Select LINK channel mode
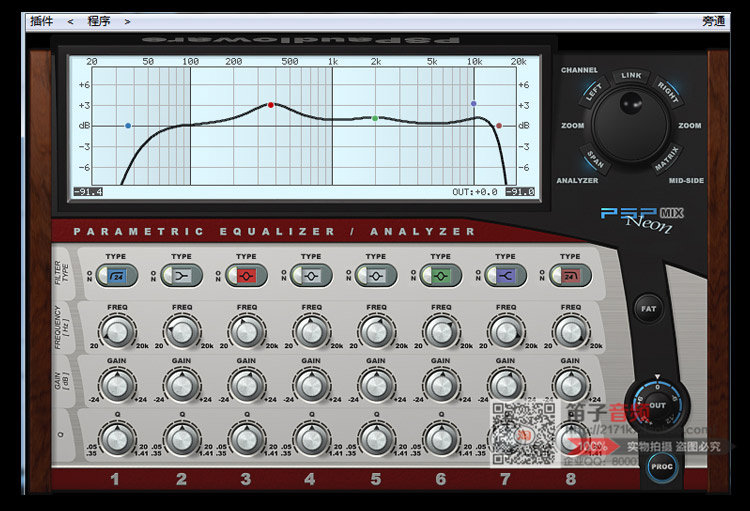The image size is (750, 511). click(x=631, y=76)
